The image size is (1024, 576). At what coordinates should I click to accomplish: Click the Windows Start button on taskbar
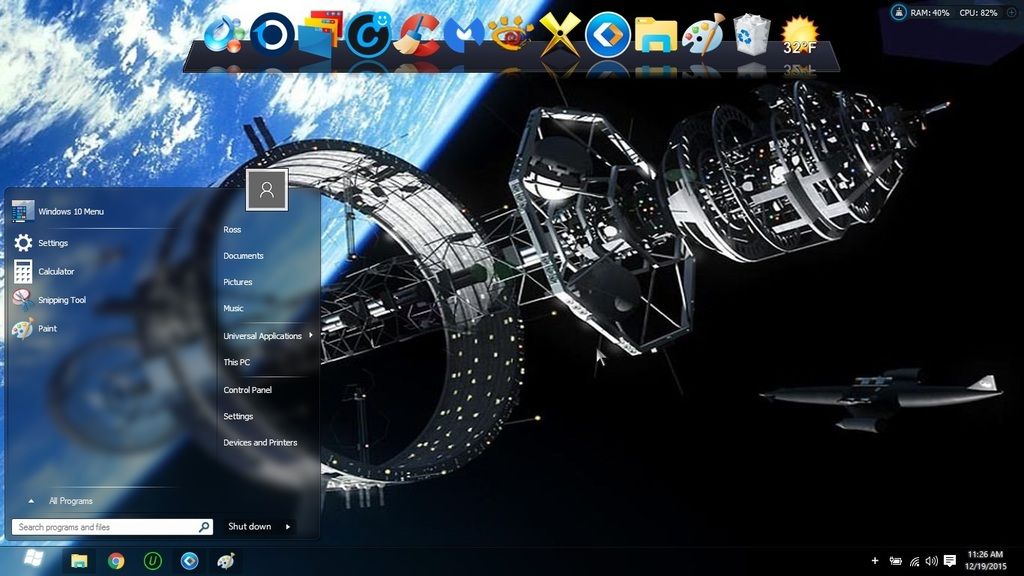click(x=33, y=558)
